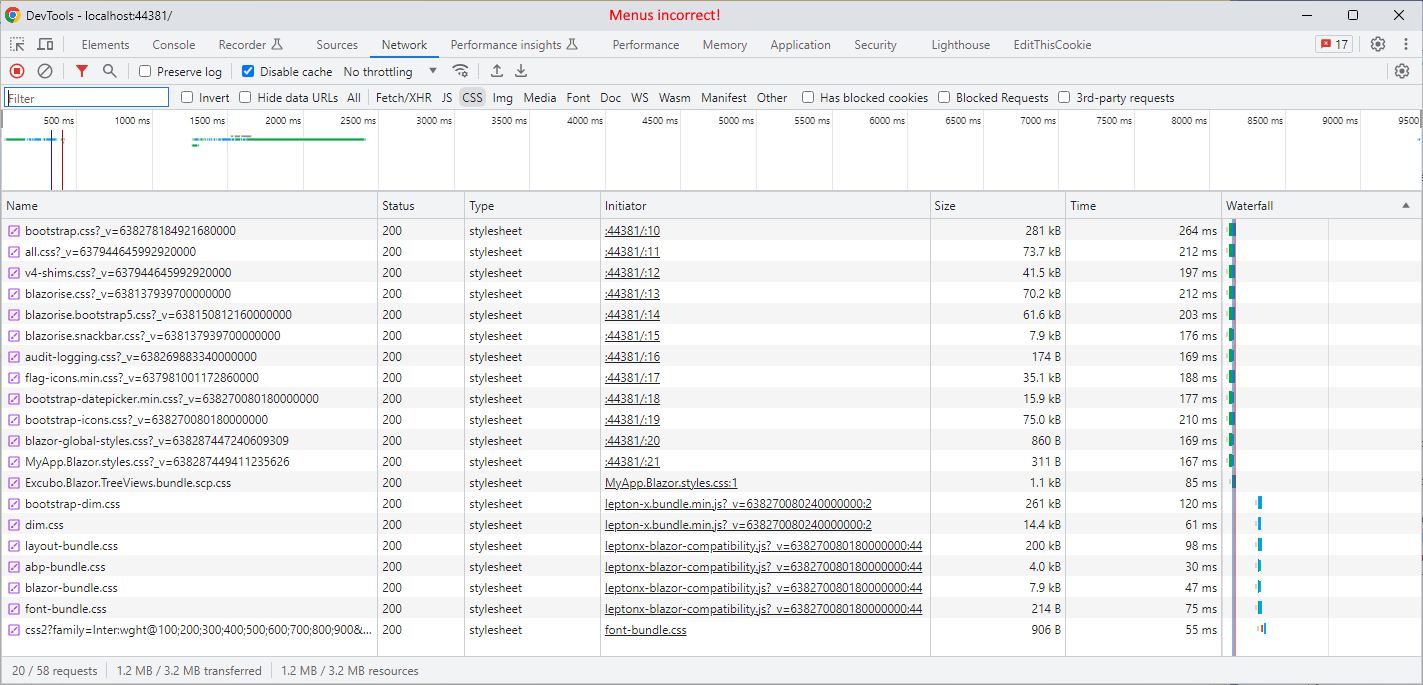Uncheck the Disable cache checkbox
The height and width of the screenshot is (685, 1423).
[249, 72]
